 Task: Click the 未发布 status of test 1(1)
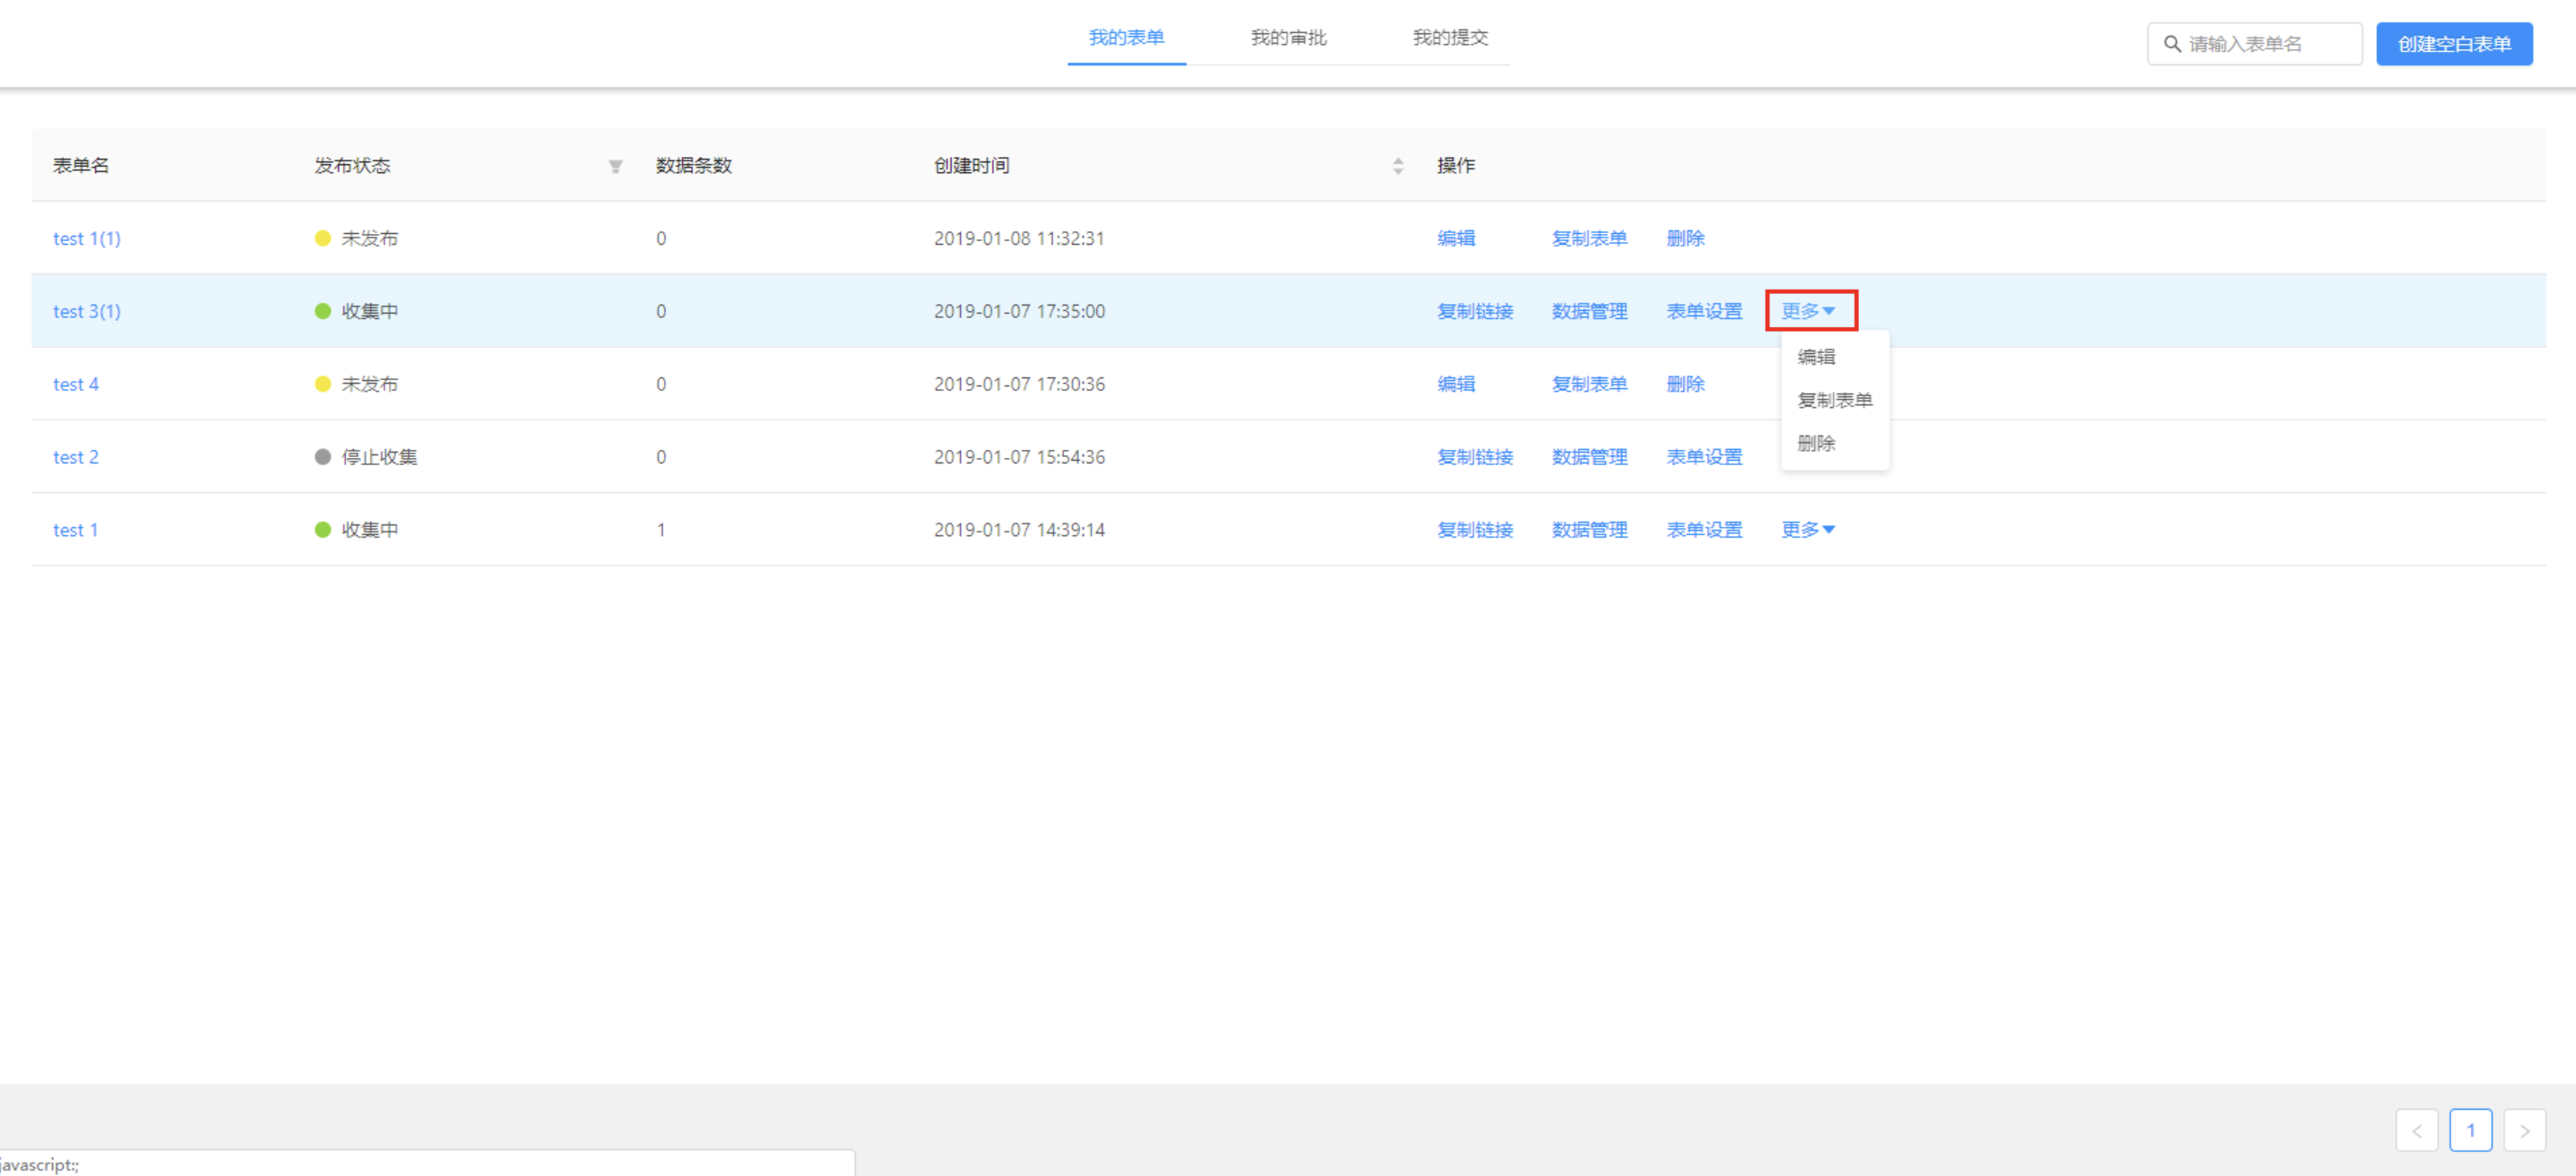pos(356,239)
